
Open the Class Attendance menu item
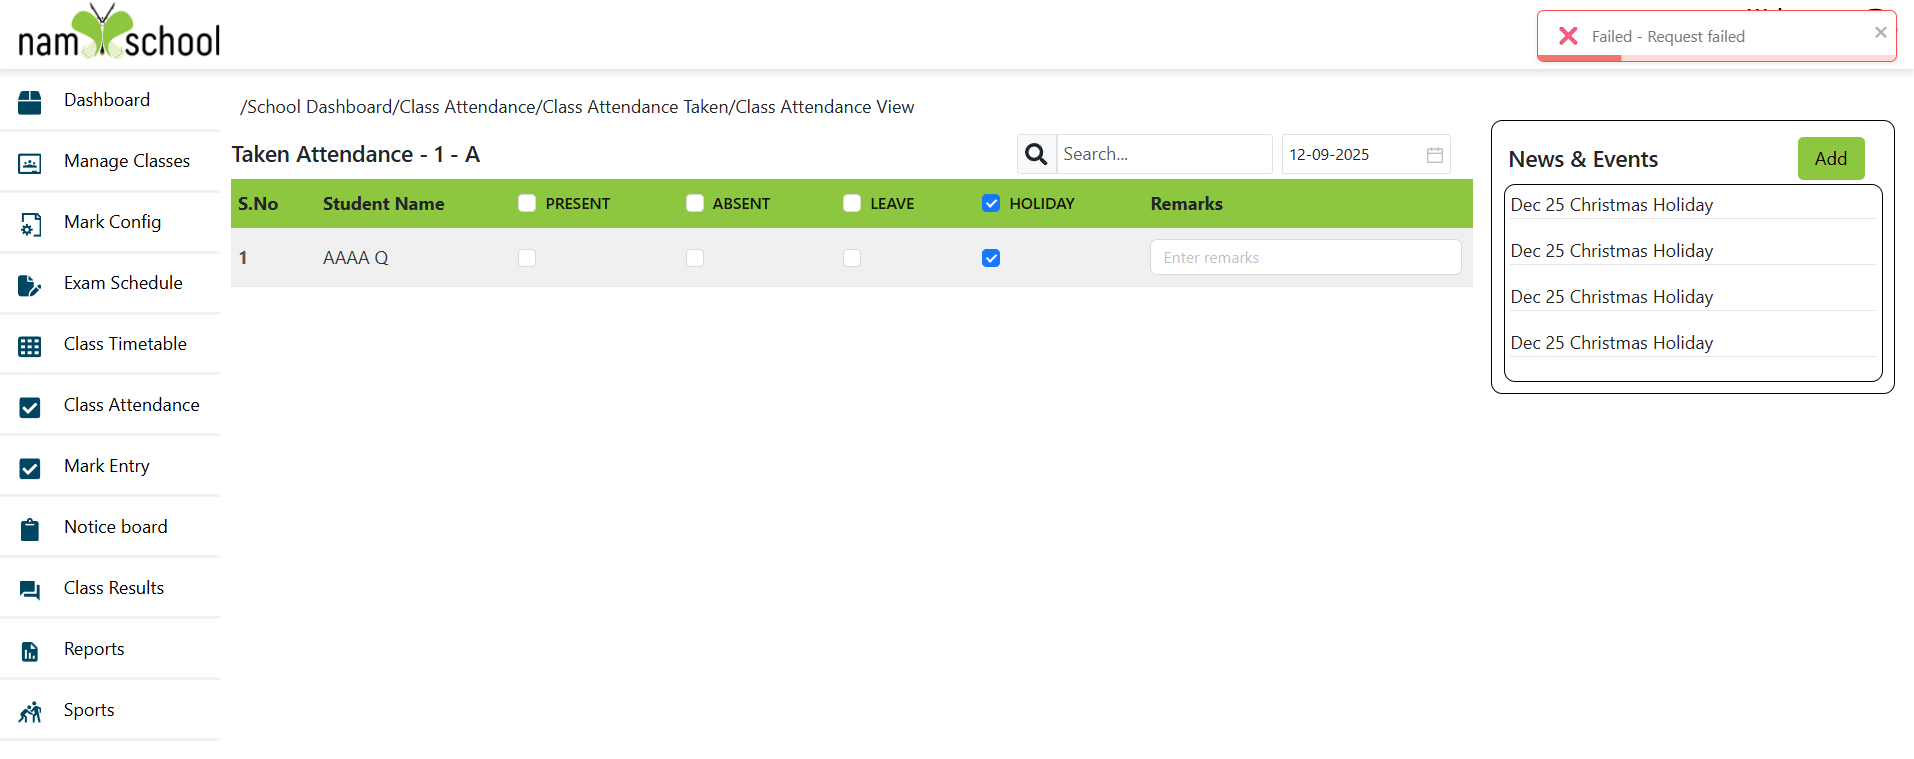[131, 405]
